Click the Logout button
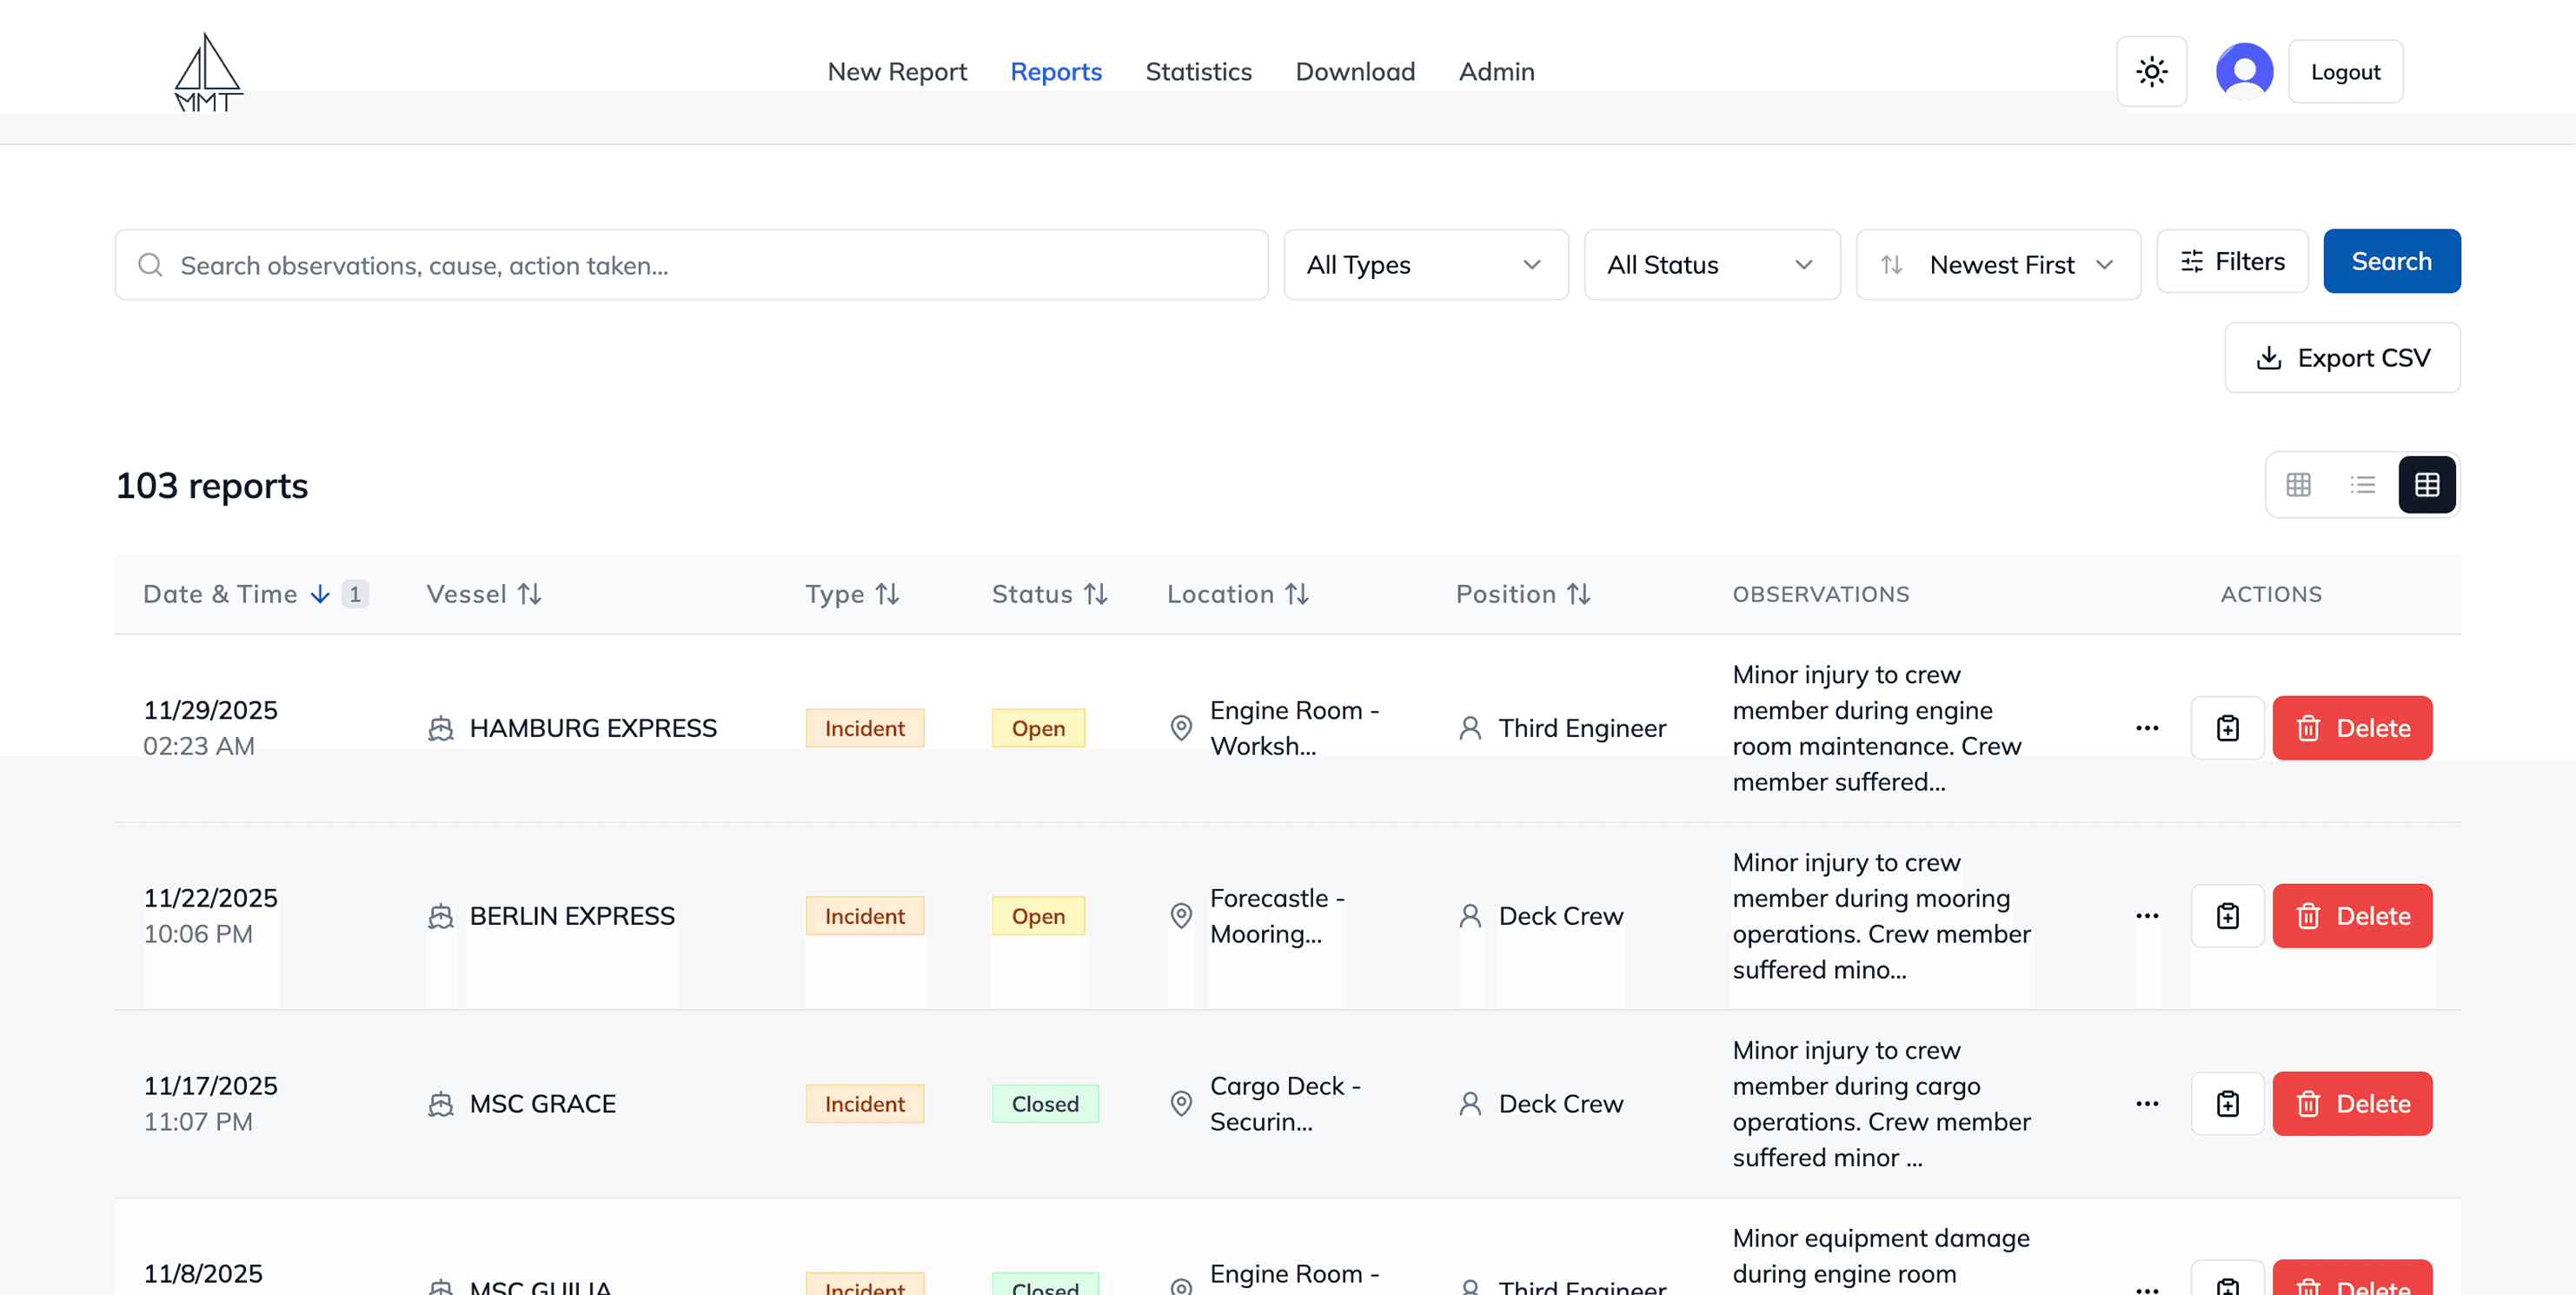 tap(2345, 72)
